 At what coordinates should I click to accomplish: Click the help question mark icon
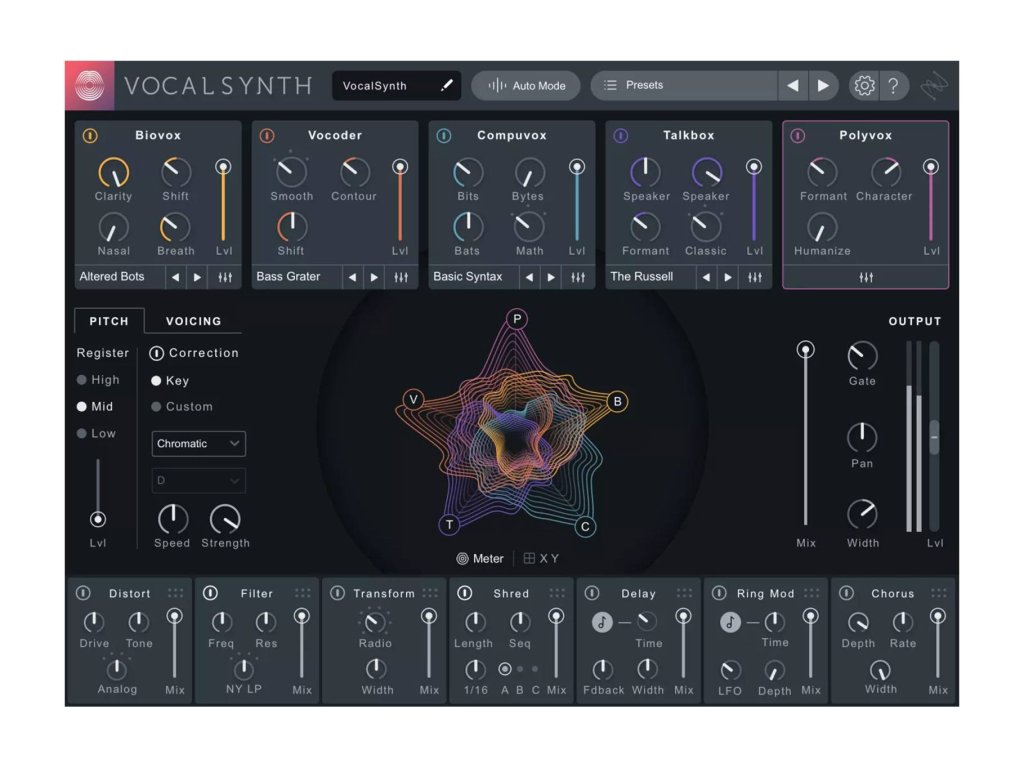pyautogui.click(x=893, y=86)
